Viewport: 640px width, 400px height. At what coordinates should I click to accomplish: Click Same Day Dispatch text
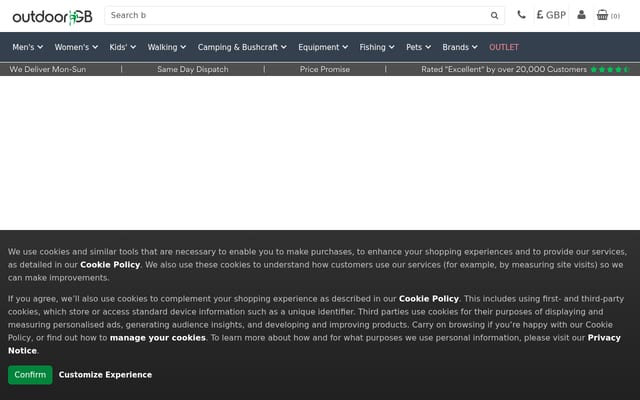point(193,69)
